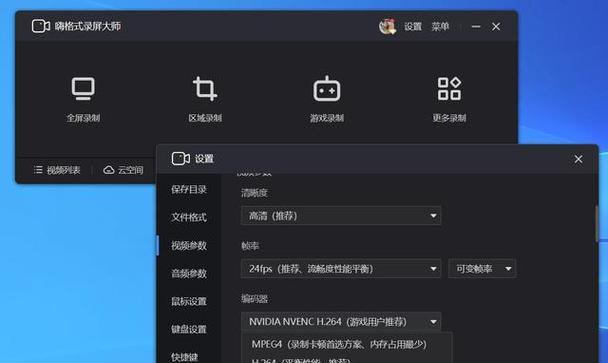Switch to 文件格式 settings tab
608x363 pixels.
tap(189, 217)
